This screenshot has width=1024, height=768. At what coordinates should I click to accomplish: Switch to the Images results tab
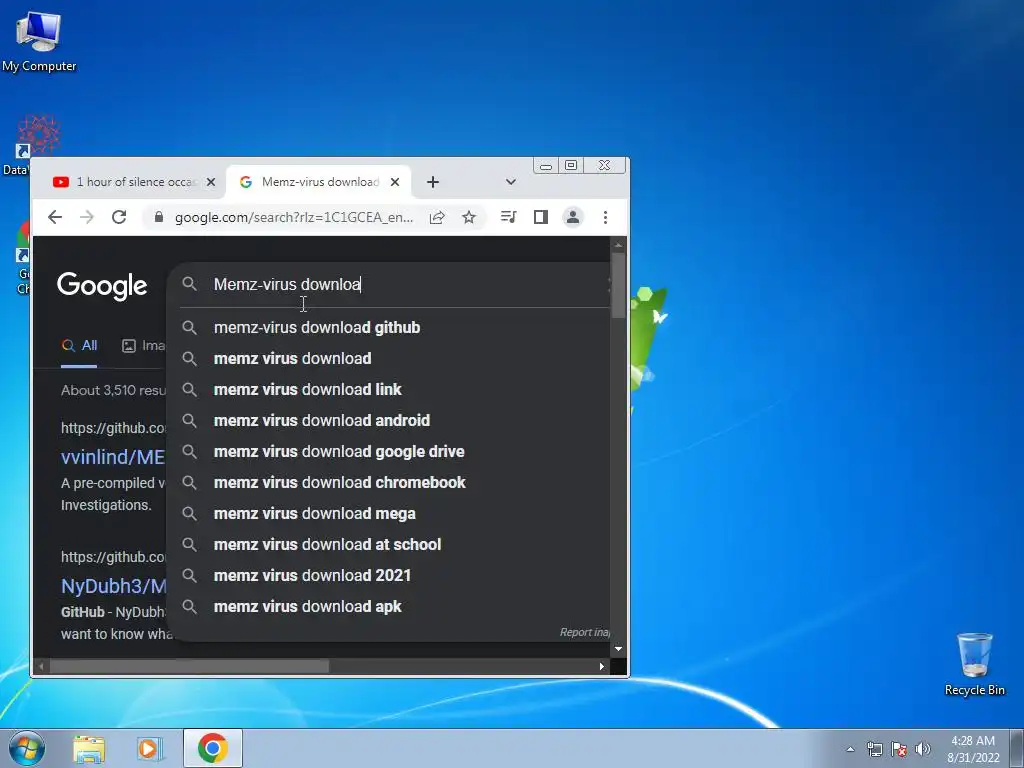(x=144, y=345)
